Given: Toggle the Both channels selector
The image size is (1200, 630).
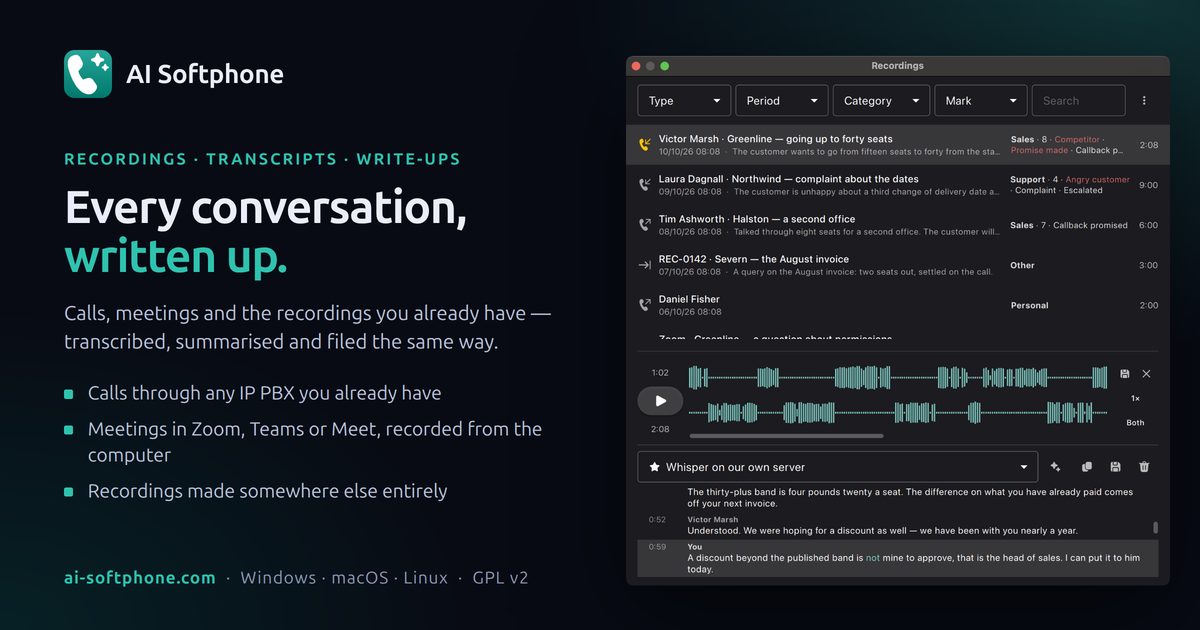Looking at the screenshot, I should click(x=1135, y=423).
